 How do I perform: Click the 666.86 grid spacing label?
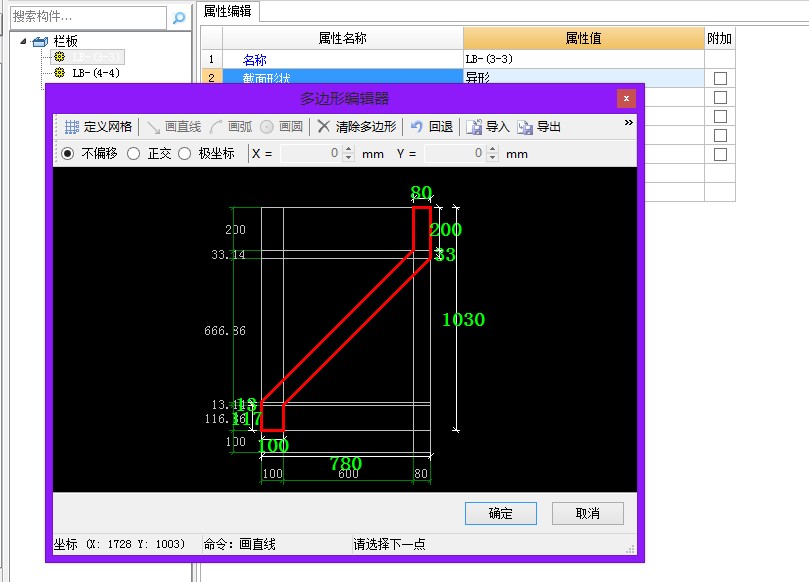click(225, 331)
